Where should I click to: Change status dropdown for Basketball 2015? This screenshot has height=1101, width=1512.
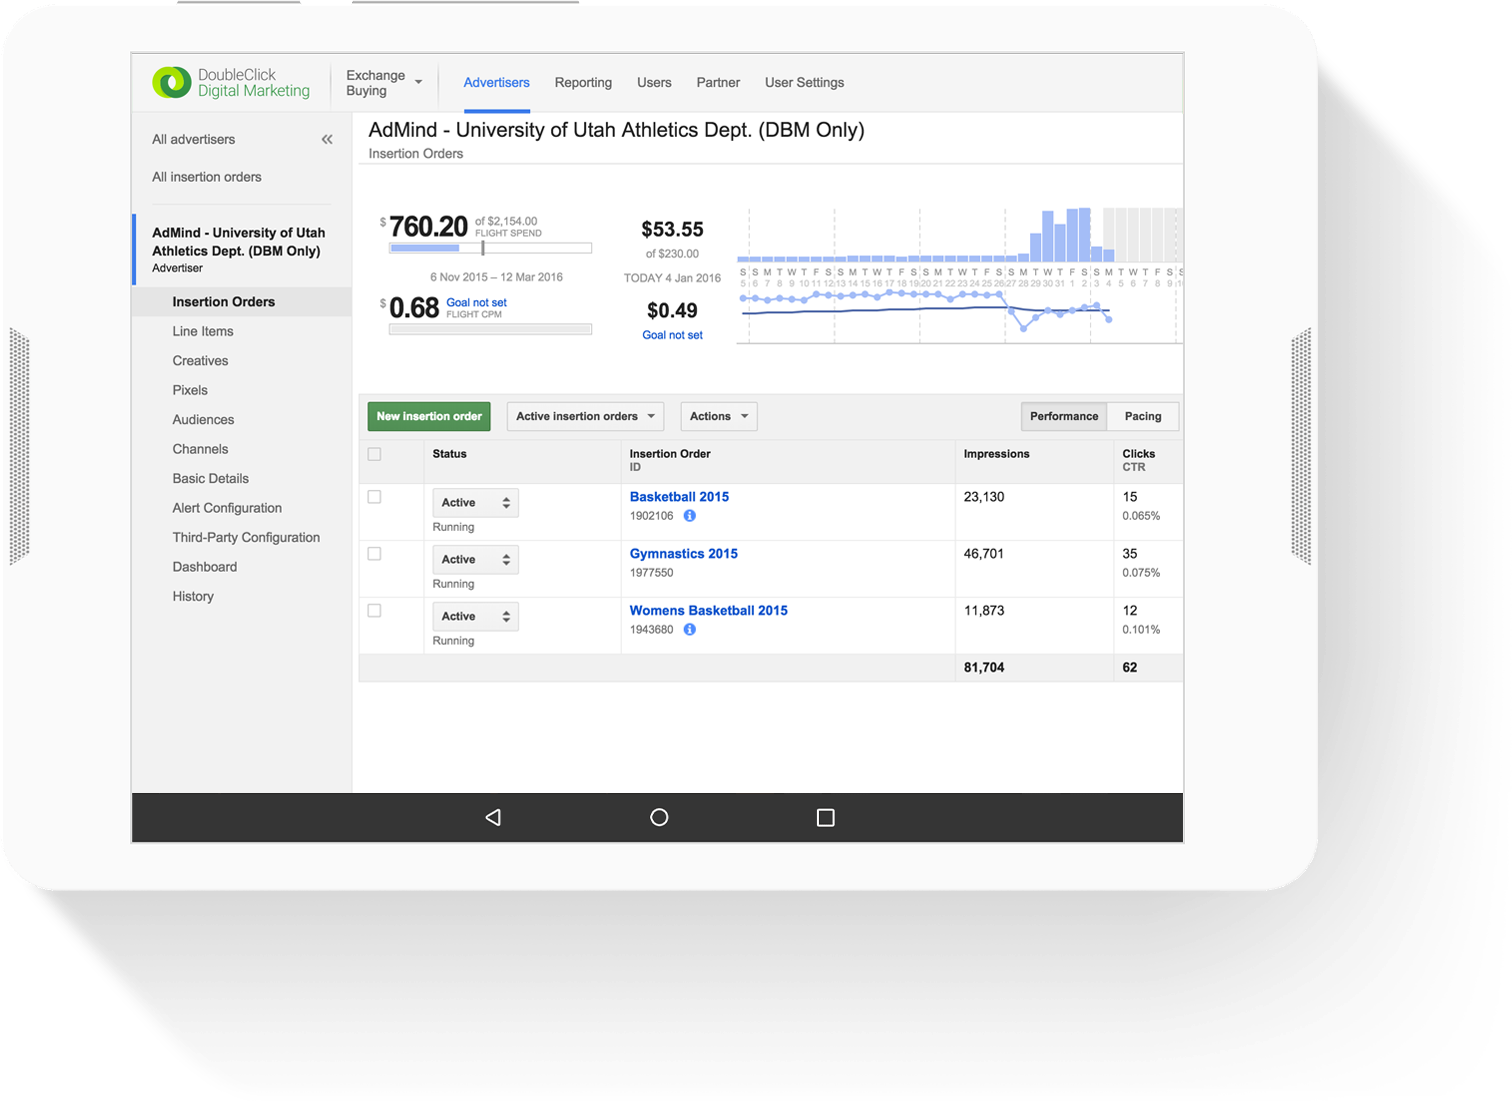[475, 503]
